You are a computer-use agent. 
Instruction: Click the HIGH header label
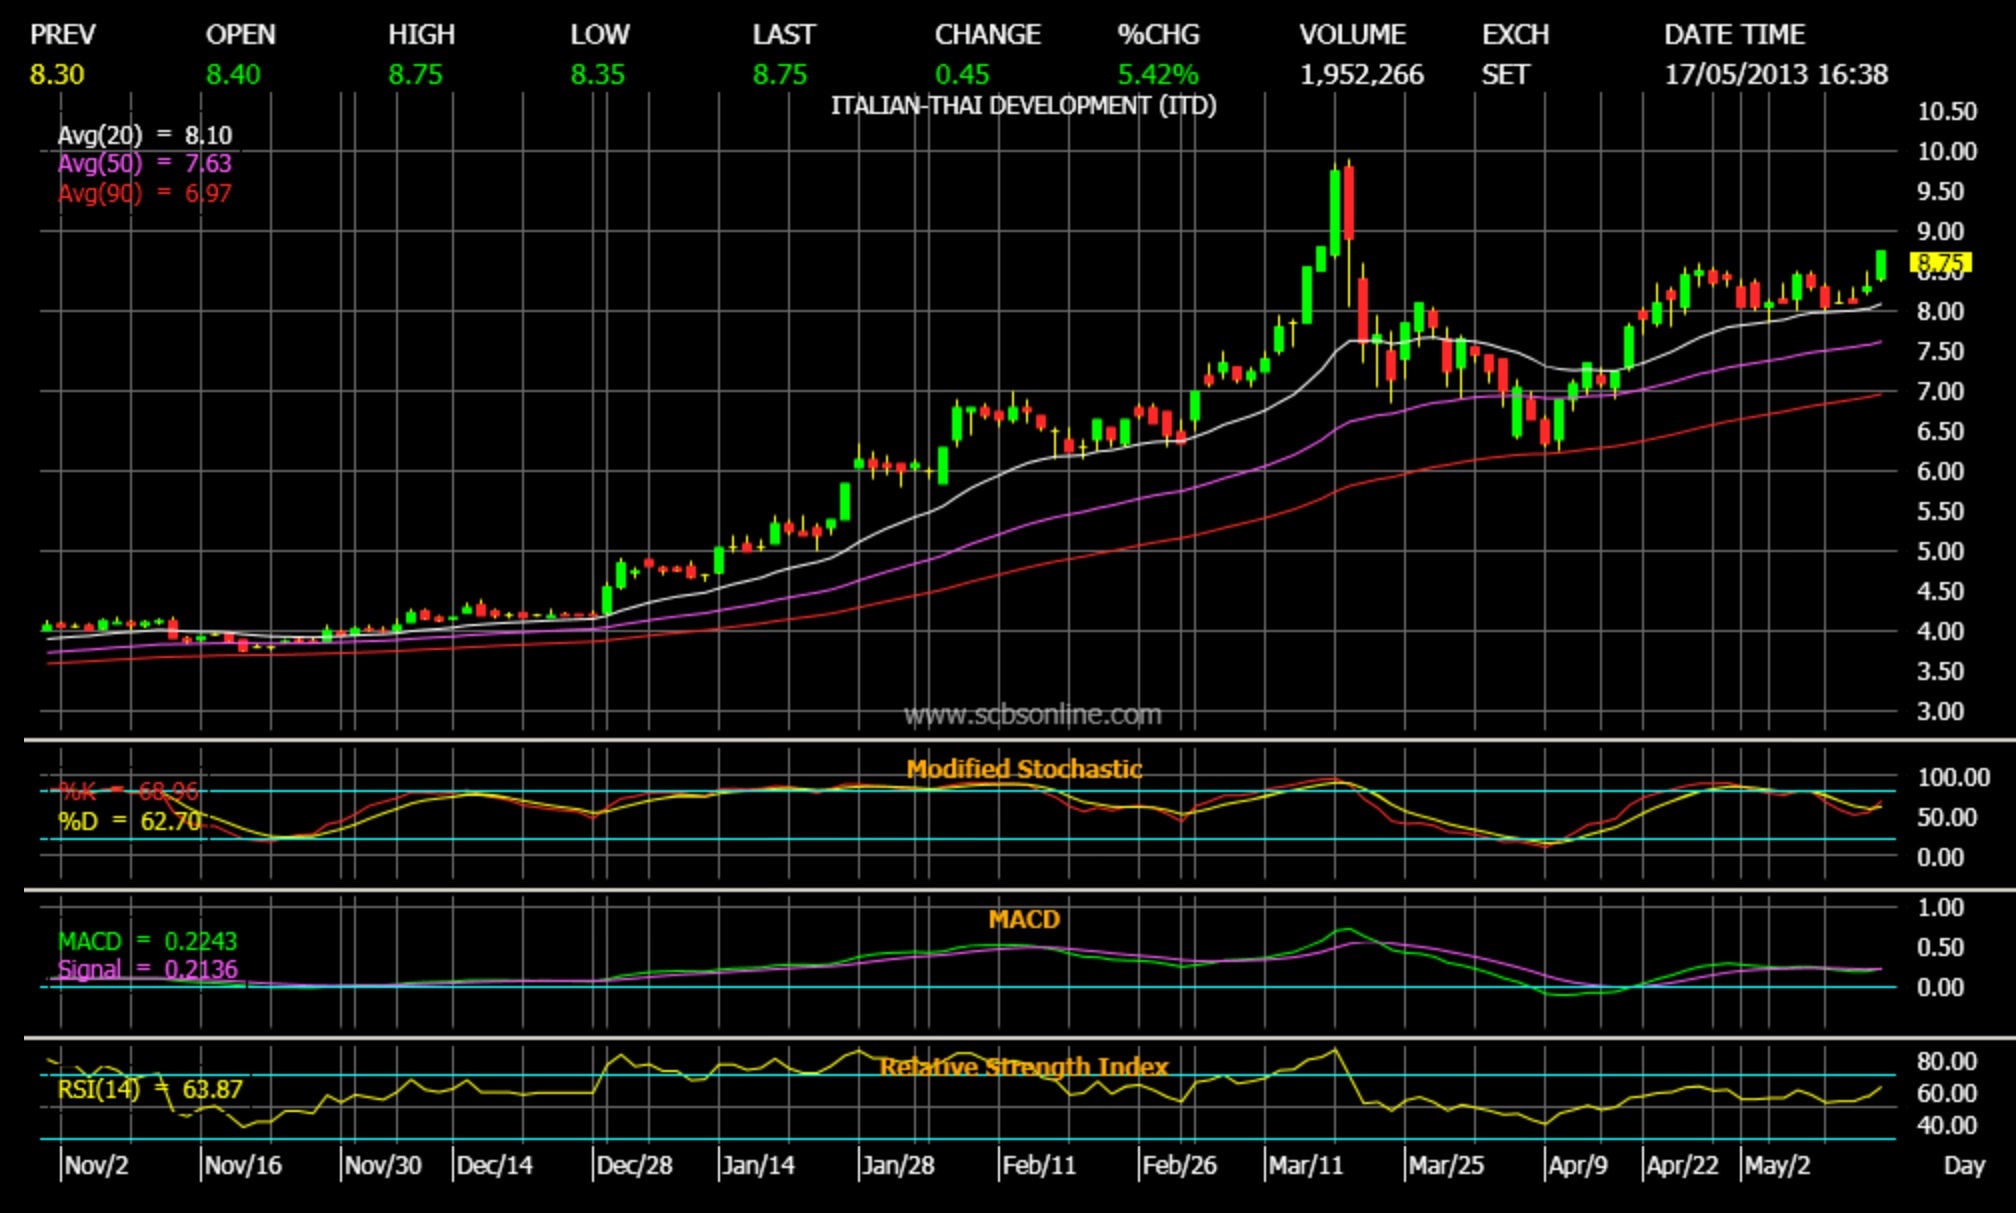pos(421,34)
